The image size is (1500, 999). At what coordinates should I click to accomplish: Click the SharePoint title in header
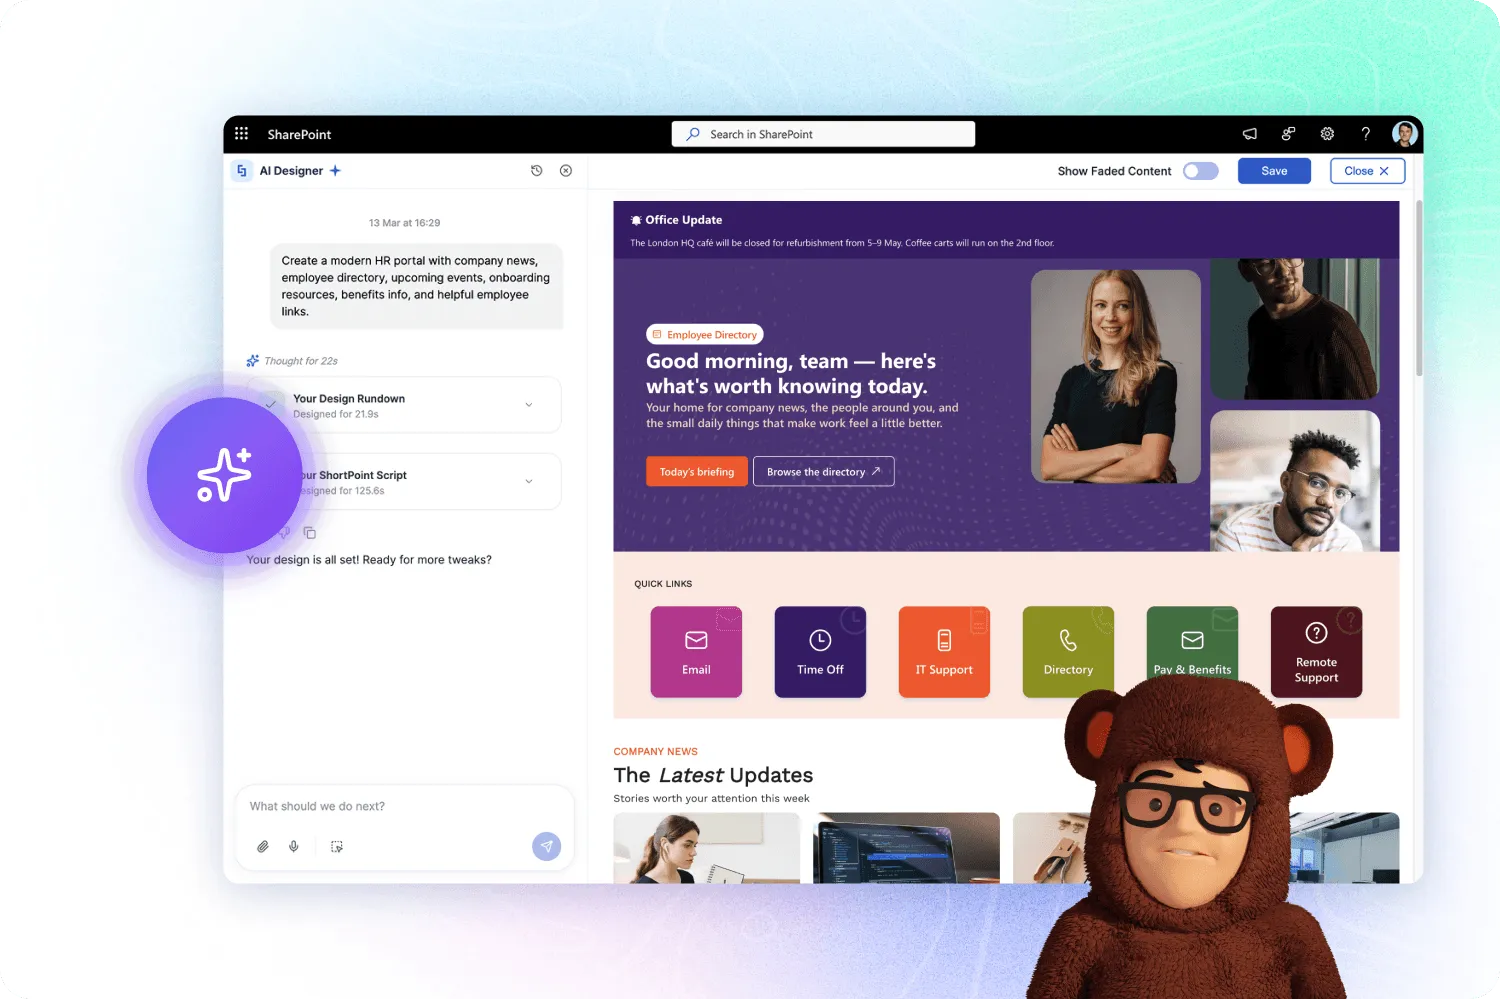(299, 134)
